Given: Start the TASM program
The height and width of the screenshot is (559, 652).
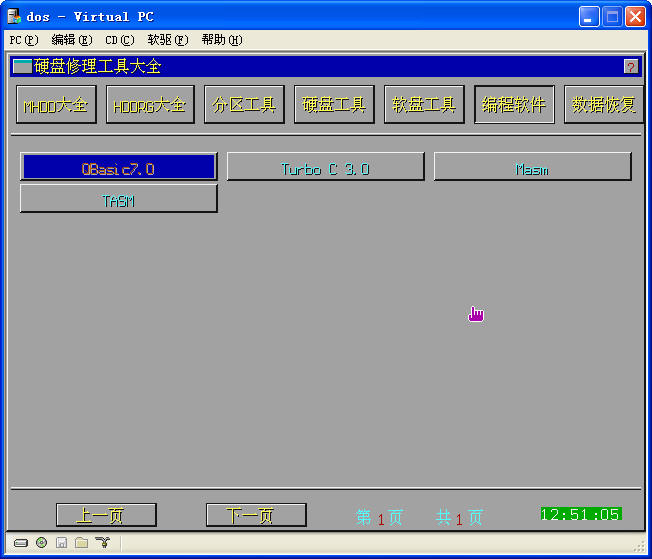Looking at the screenshot, I should pyautogui.click(x=119, y=198).
